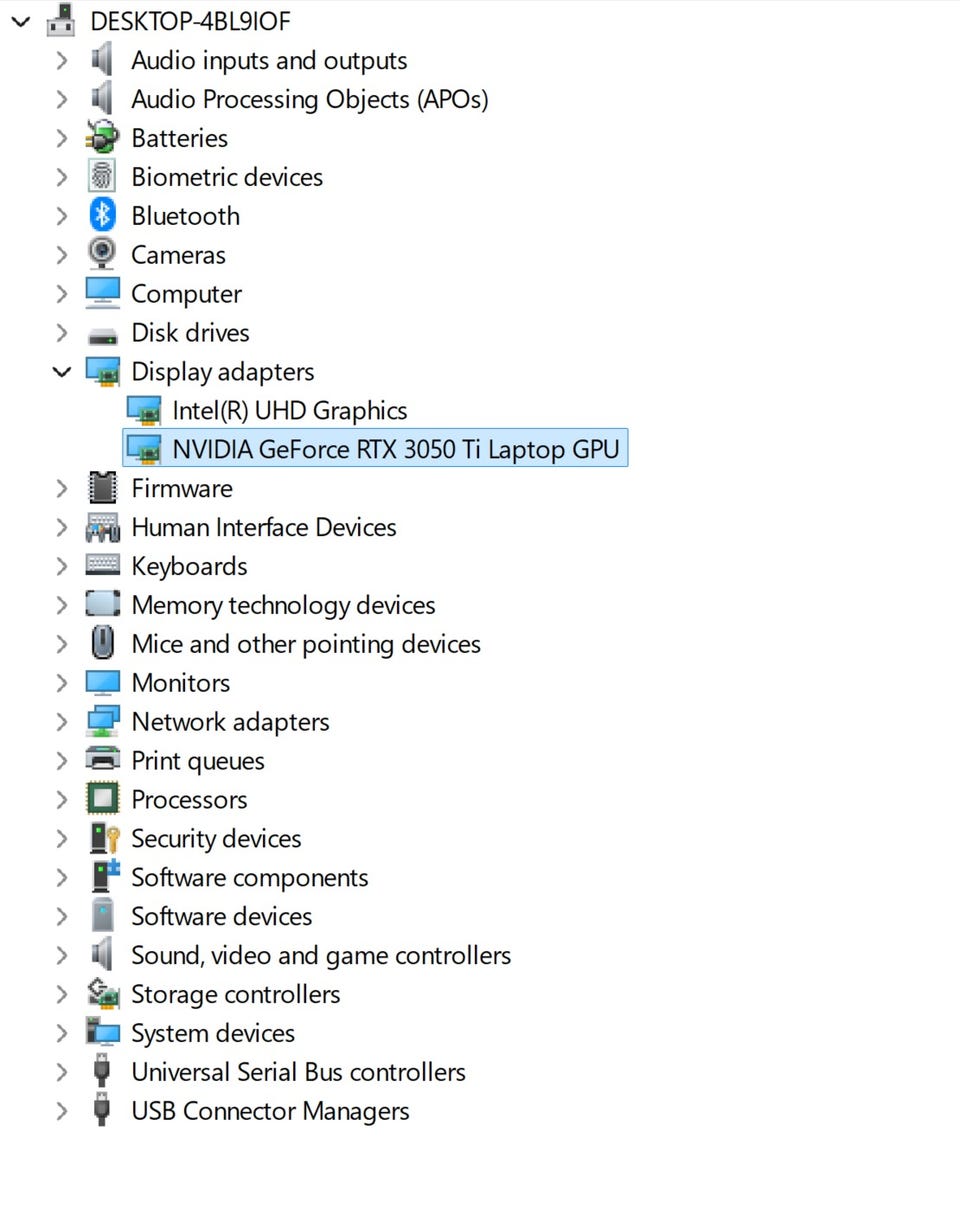Collapse the Display adapters category
Image resolution: width=960 pixels, height=1208 pixels.
click(62, 371)
